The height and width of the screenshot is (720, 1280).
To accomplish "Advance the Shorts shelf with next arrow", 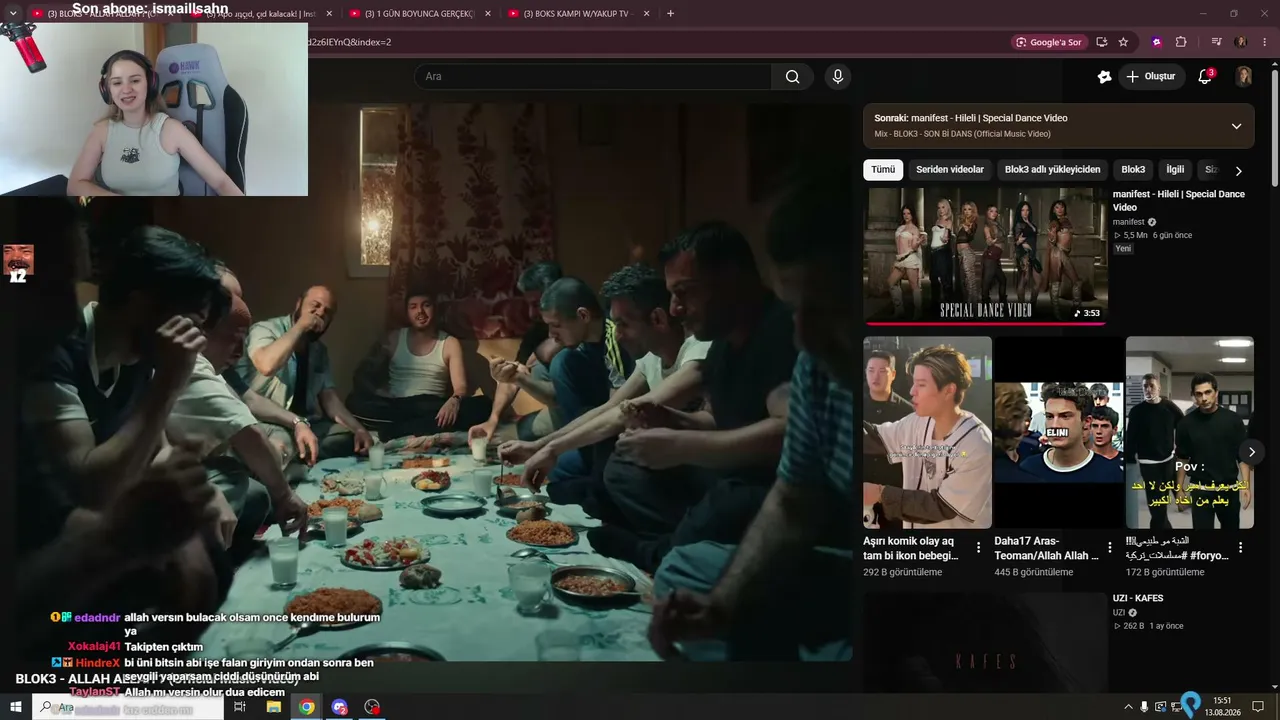I will 1251,452.
